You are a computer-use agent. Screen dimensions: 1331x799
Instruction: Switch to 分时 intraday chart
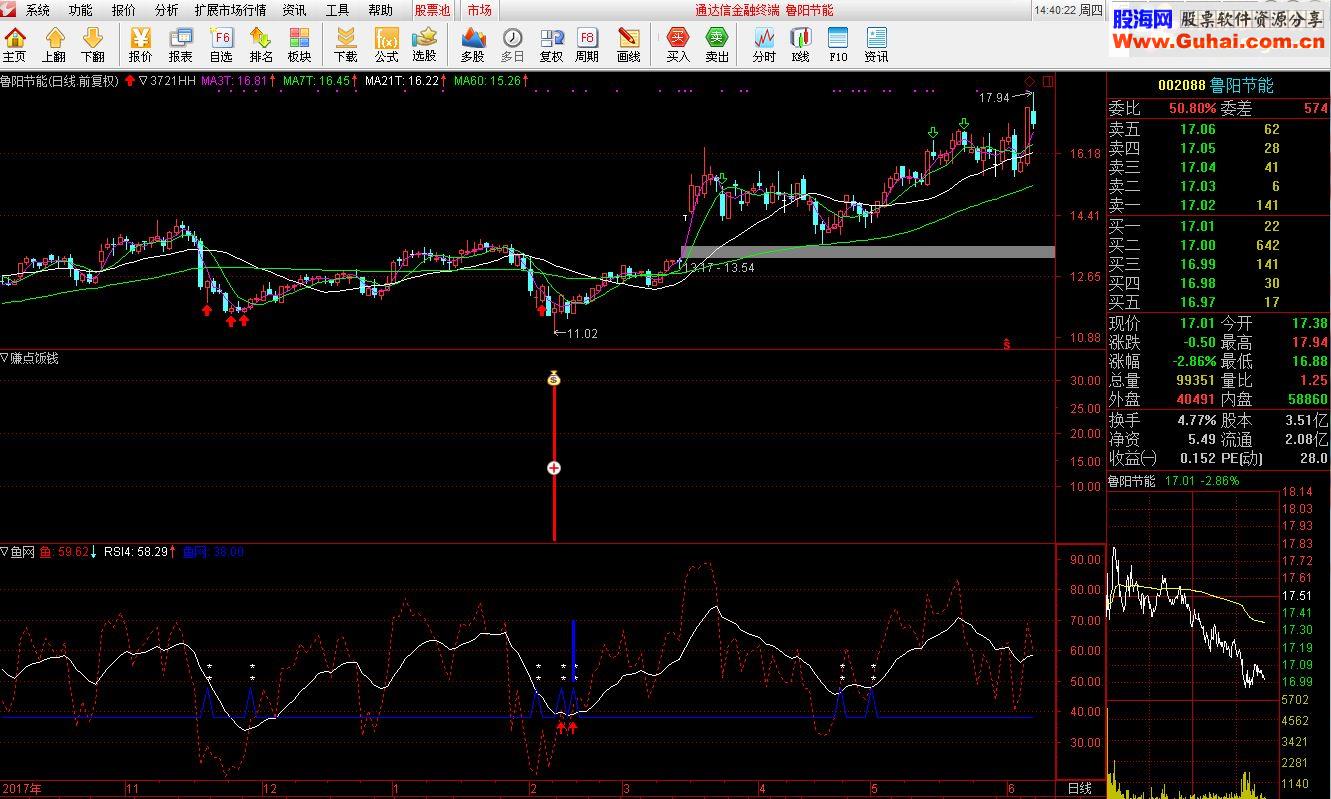click(x=764, y=45)
